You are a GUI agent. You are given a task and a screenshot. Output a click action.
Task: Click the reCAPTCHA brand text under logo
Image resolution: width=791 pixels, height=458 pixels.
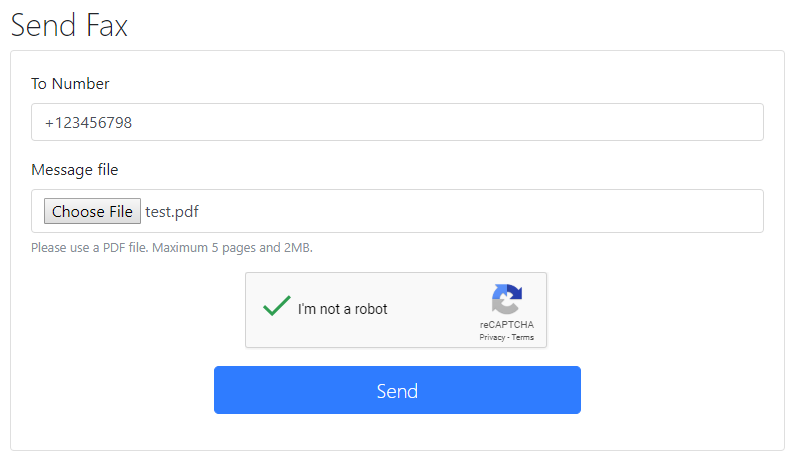coord(506,324)
